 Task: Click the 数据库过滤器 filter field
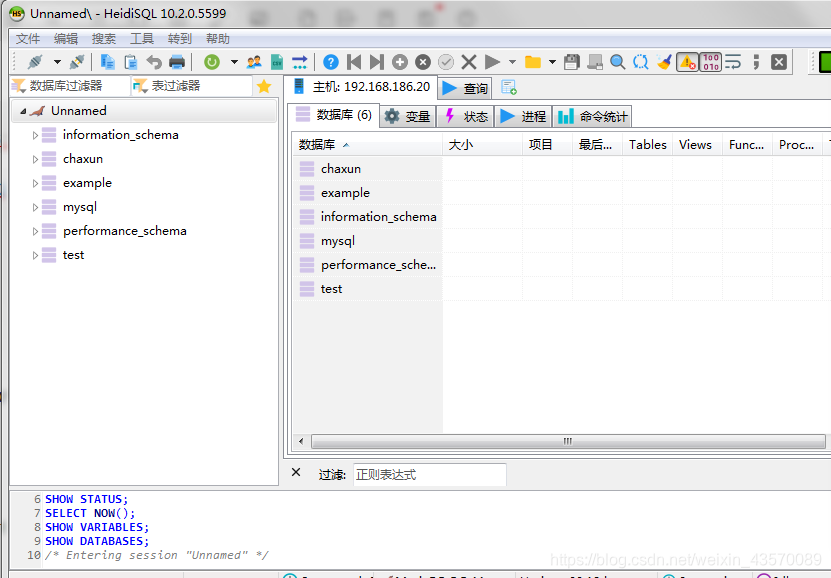pos(70,86)
